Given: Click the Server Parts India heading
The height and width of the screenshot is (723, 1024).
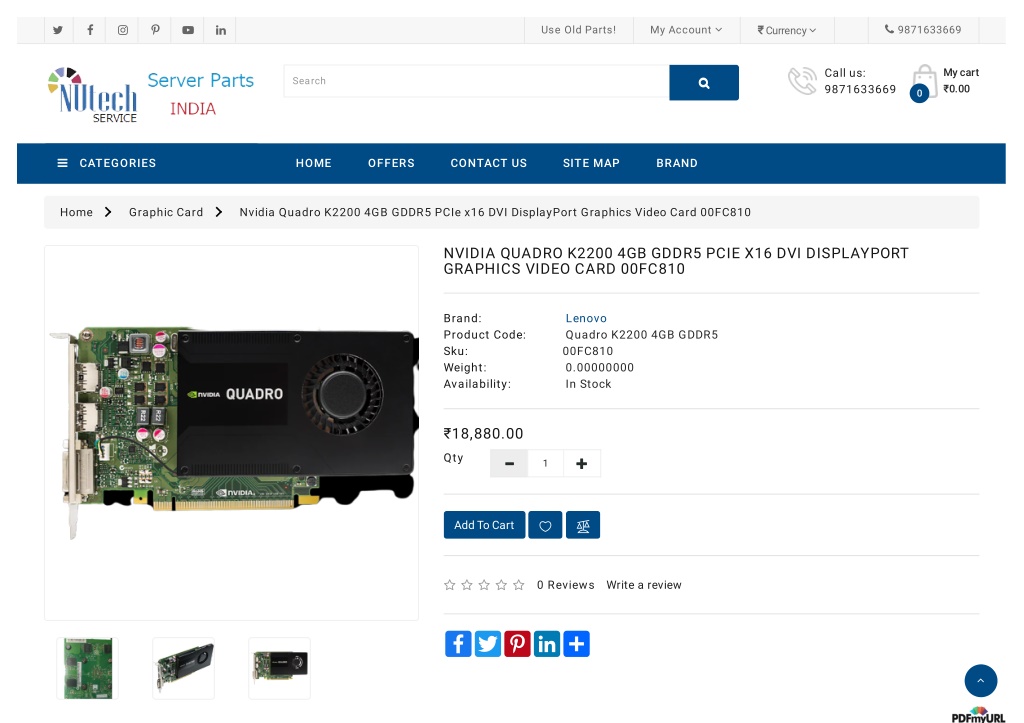Looking at the screenshot, I should (x=200, y=94).
